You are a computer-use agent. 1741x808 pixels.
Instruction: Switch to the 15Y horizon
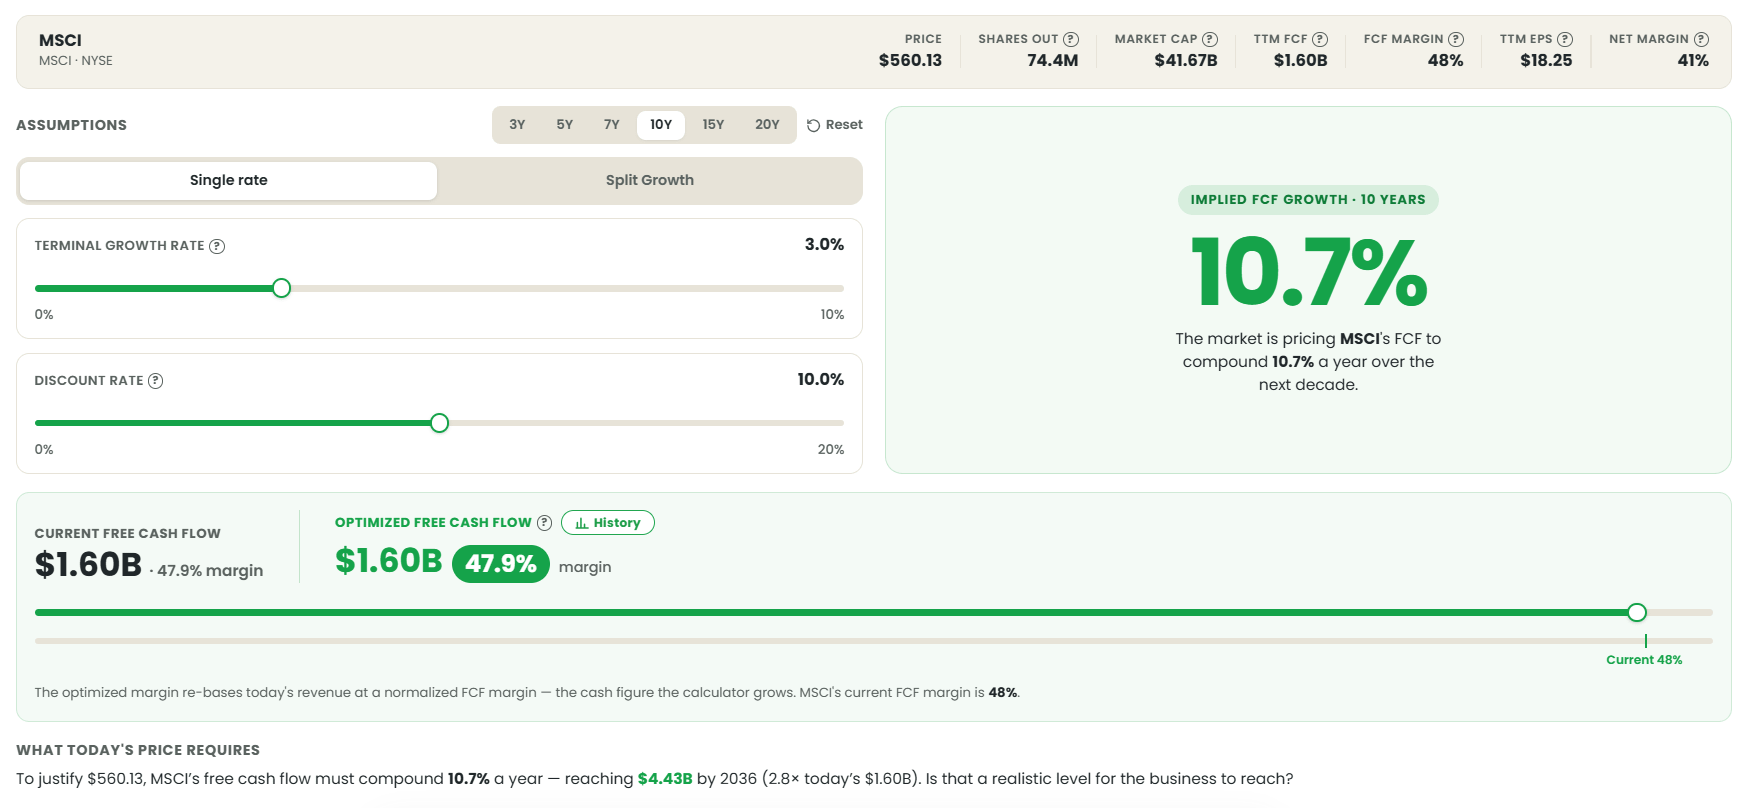[x=713, y=125]
